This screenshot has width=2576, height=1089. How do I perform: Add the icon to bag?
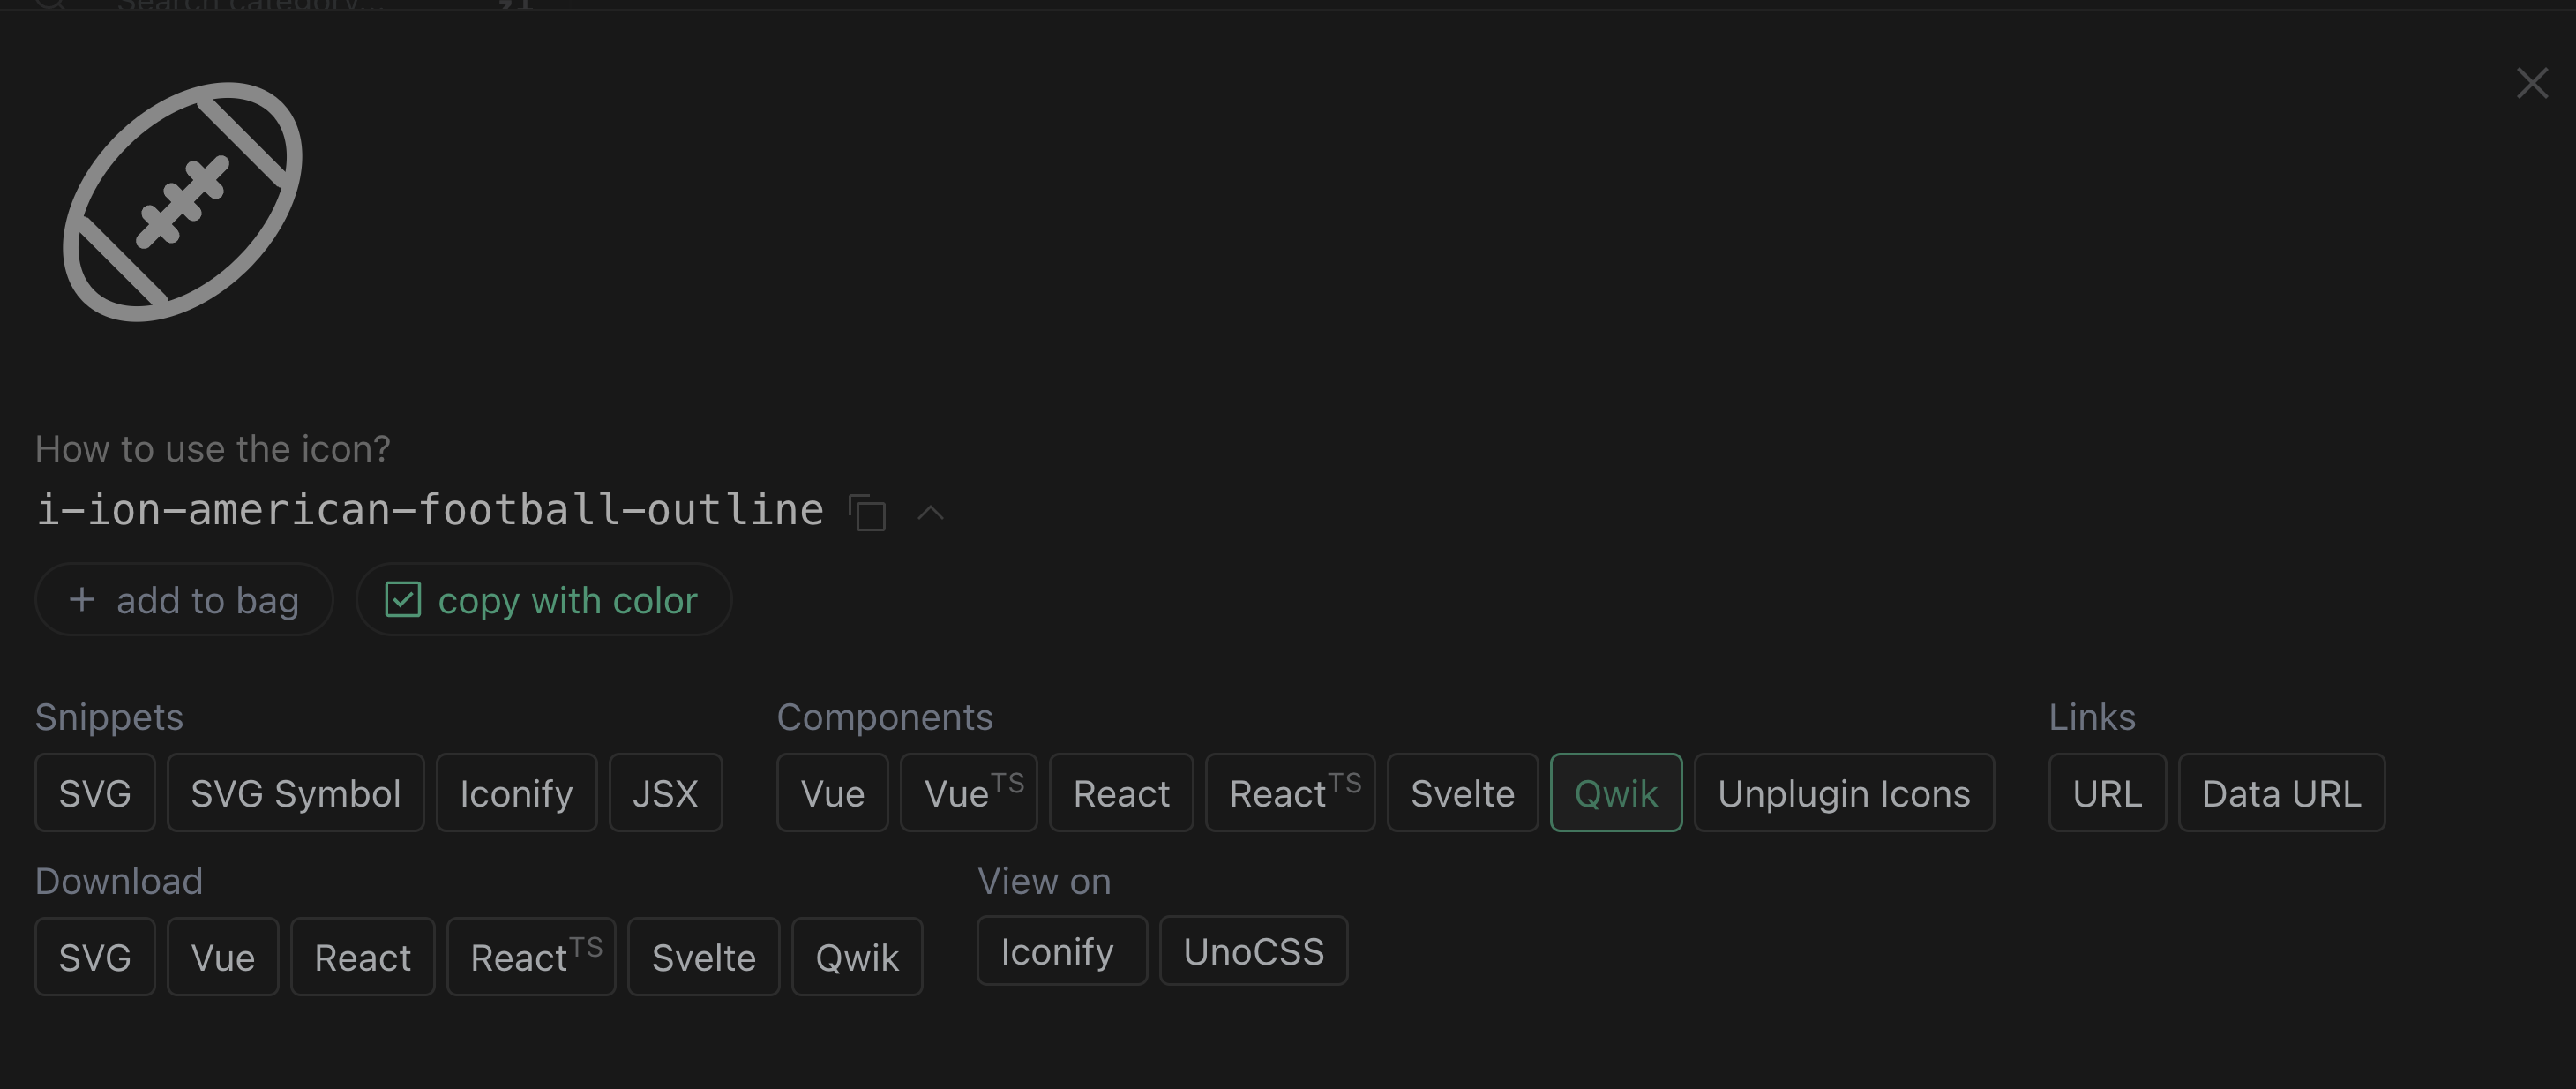[184, 600]
